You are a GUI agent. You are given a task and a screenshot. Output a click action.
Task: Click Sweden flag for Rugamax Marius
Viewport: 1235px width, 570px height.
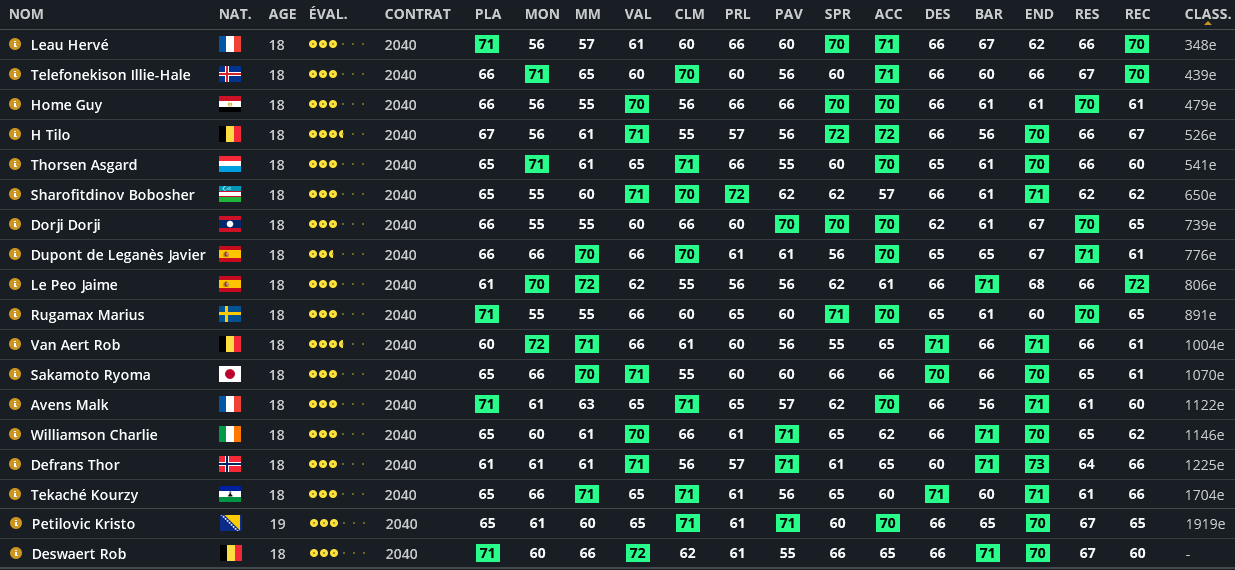(230, 314)
